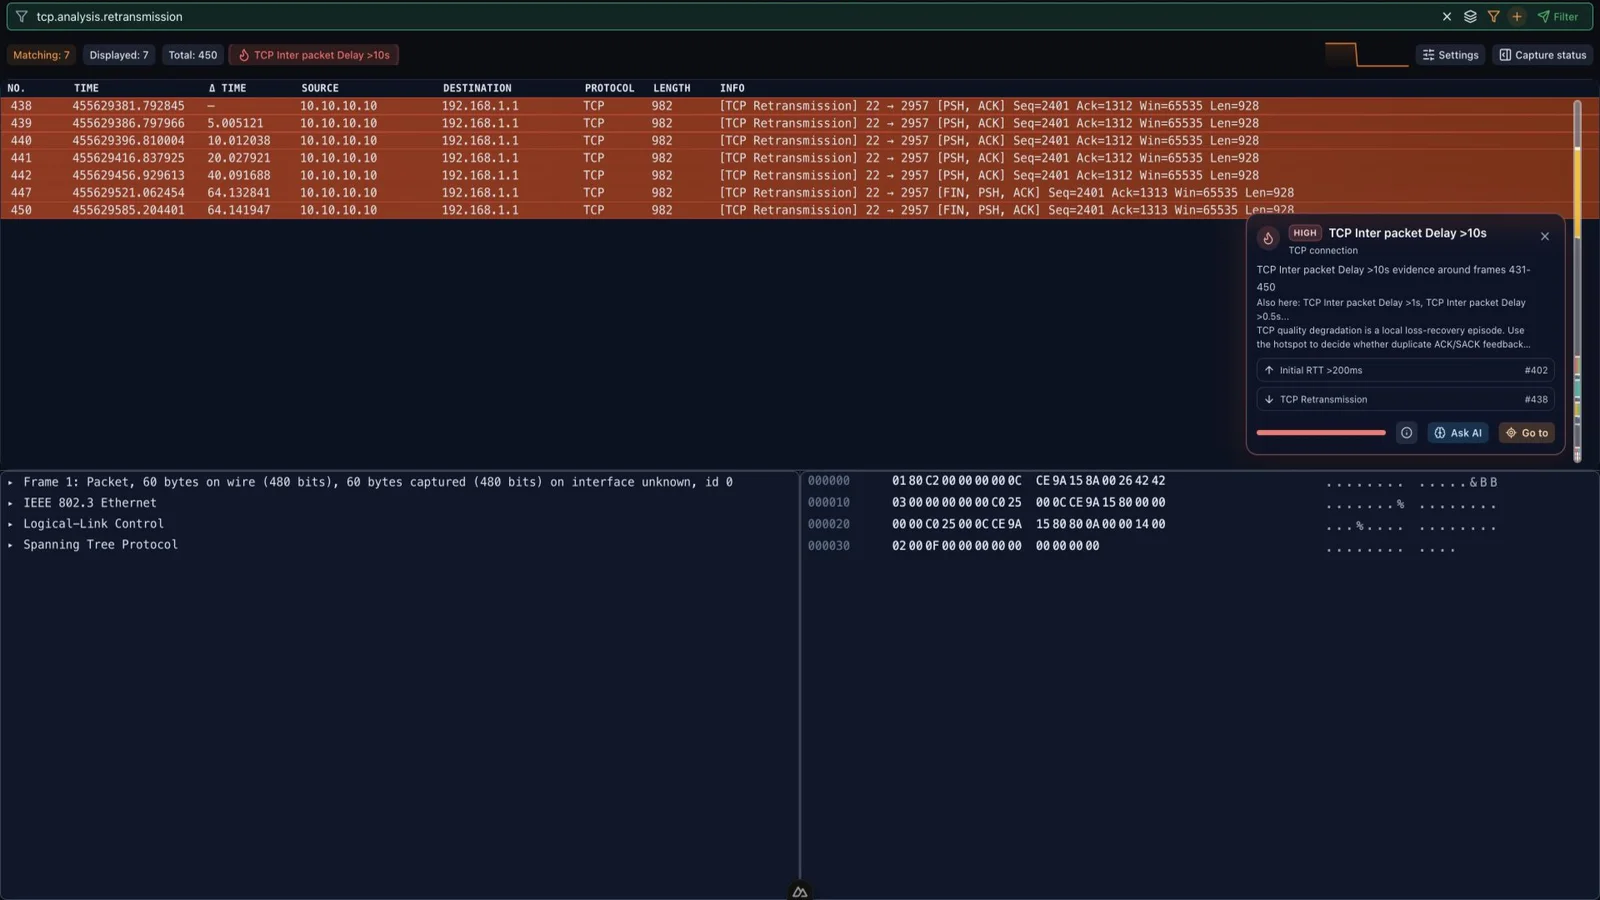Image resolution: width=1600 pixels, height=900 pixels.
Task: Expand the Spanning Tree Protocol node
Action: pyautogui.click(x=11, y=545)
